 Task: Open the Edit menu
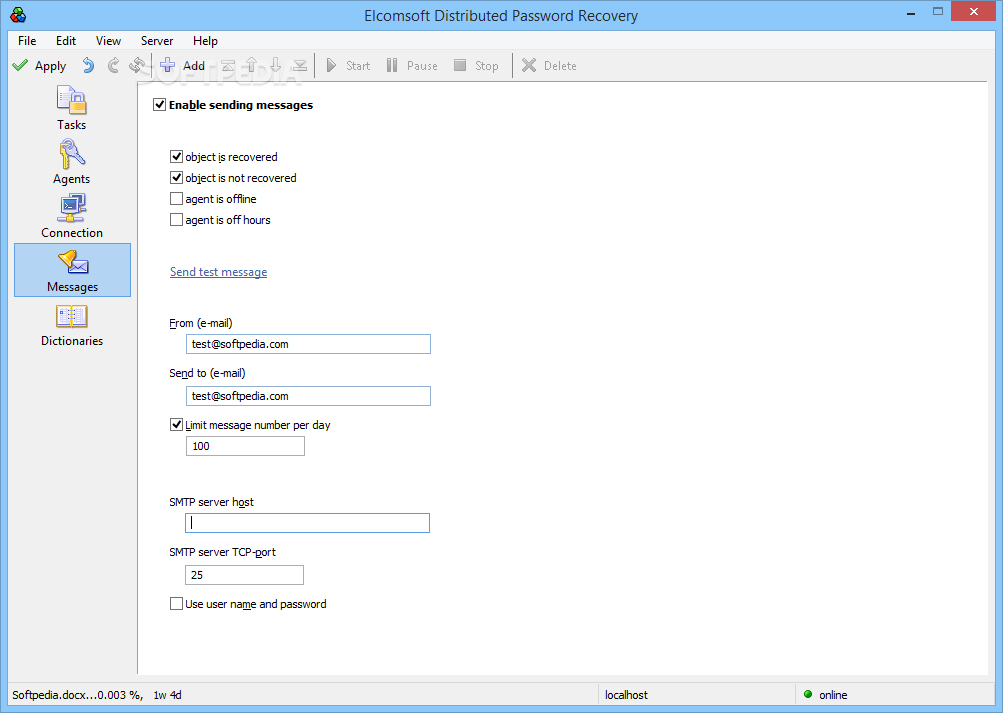65,40
